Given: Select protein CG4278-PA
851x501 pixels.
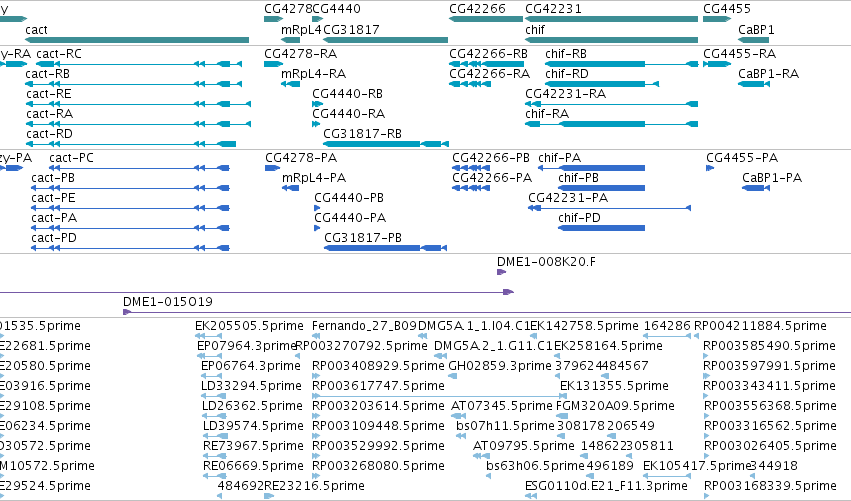Looking at the screenshot, I should [x=272, y=168].
